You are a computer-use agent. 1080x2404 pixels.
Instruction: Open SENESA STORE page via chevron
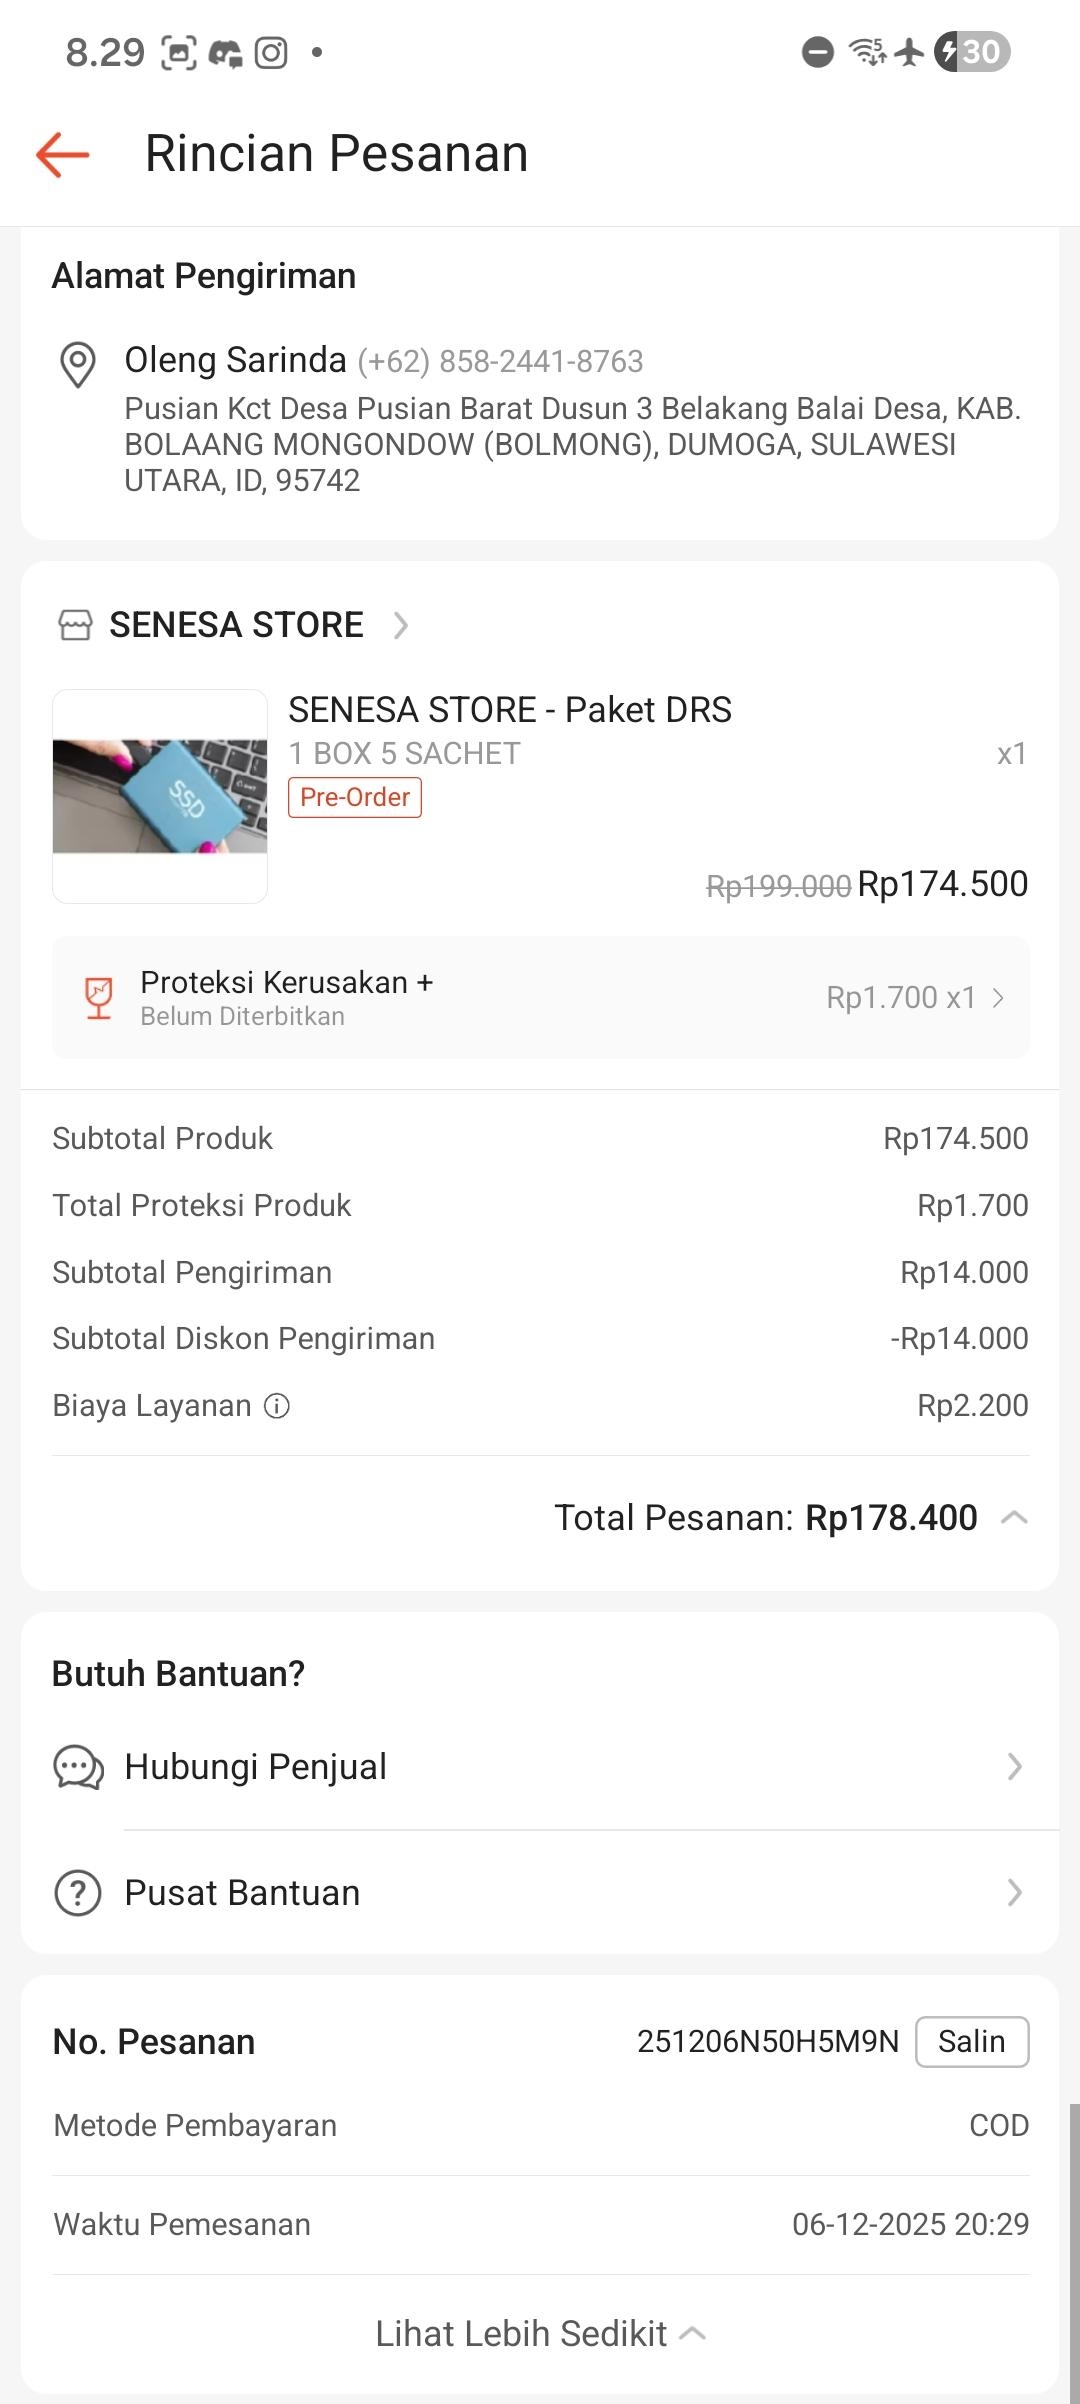[x=401, y=625]
